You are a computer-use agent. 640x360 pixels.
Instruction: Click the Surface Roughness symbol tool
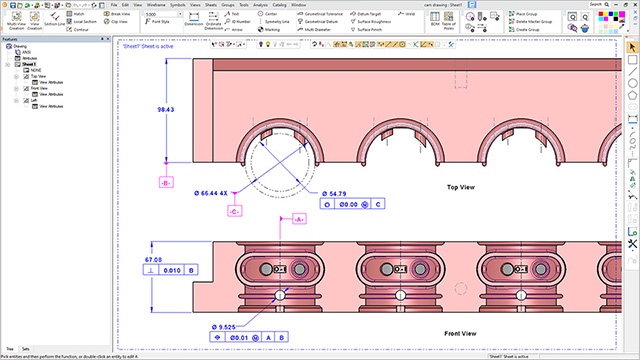370,22
